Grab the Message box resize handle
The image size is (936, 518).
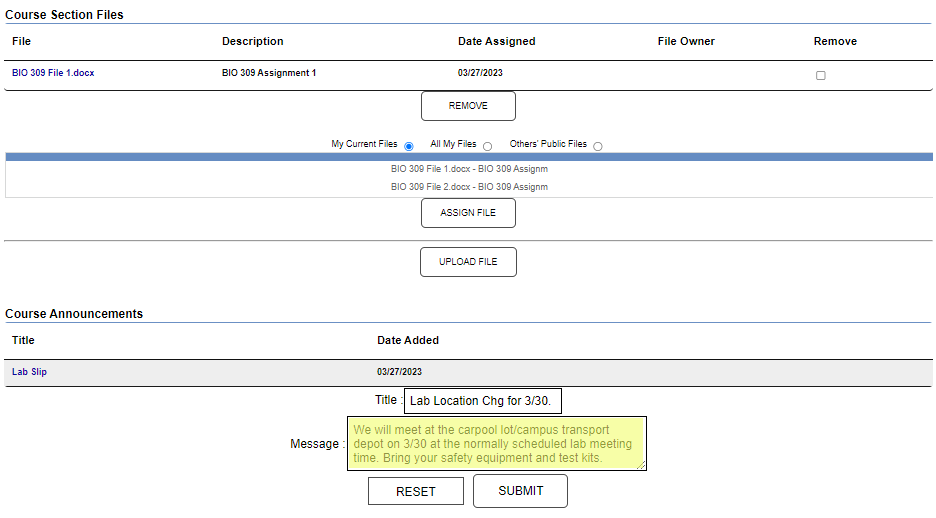(641, 465)
